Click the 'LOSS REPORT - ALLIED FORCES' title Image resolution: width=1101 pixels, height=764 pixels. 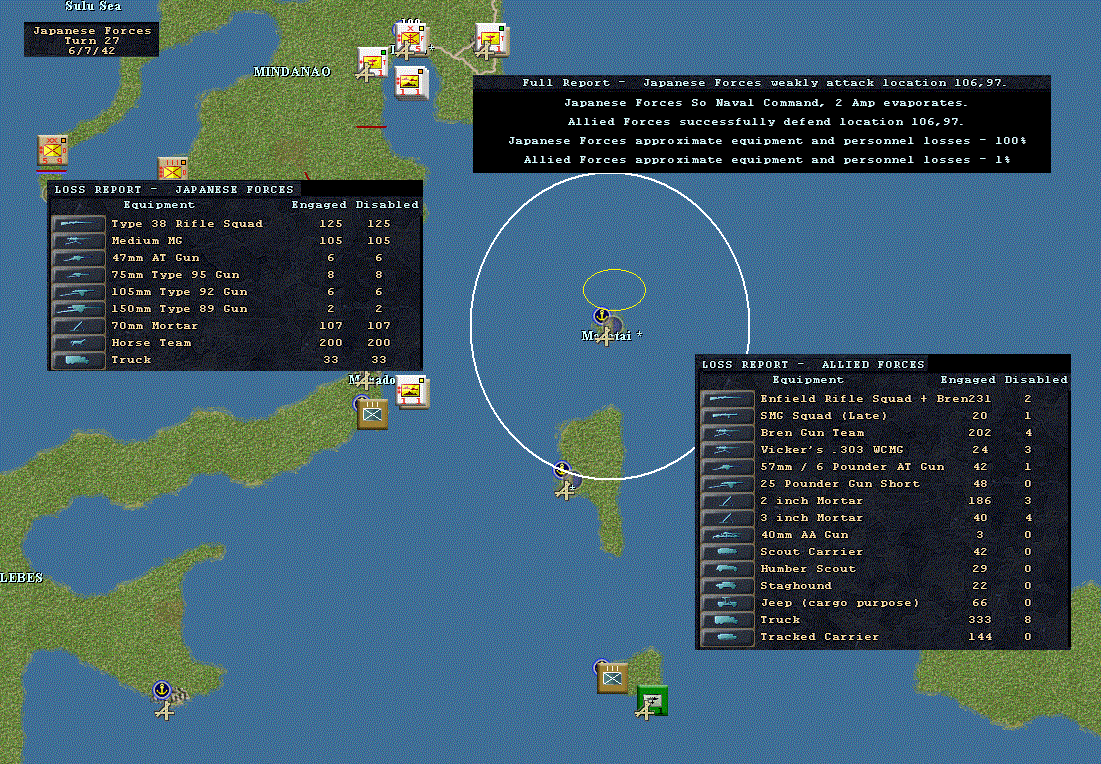(813, 364)
